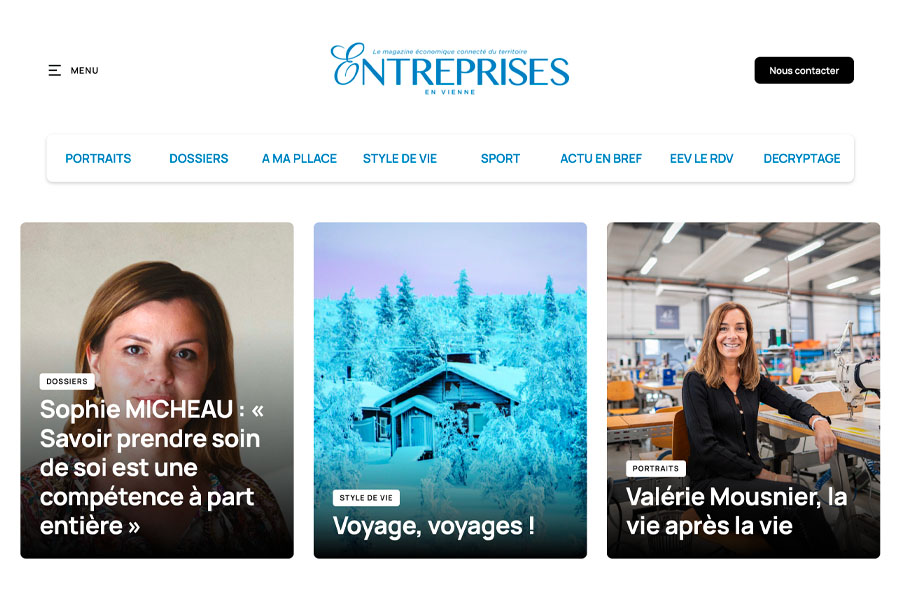Open the Valérie Mousnier article headline
This screenshot has height=600, width=900.
tap(736, 511)
